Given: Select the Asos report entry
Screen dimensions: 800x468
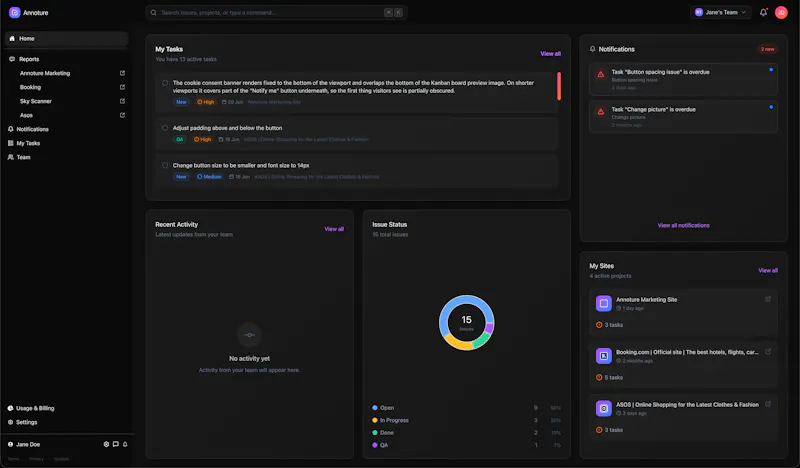Looking at the screenshot, I should tap(26, 115).
